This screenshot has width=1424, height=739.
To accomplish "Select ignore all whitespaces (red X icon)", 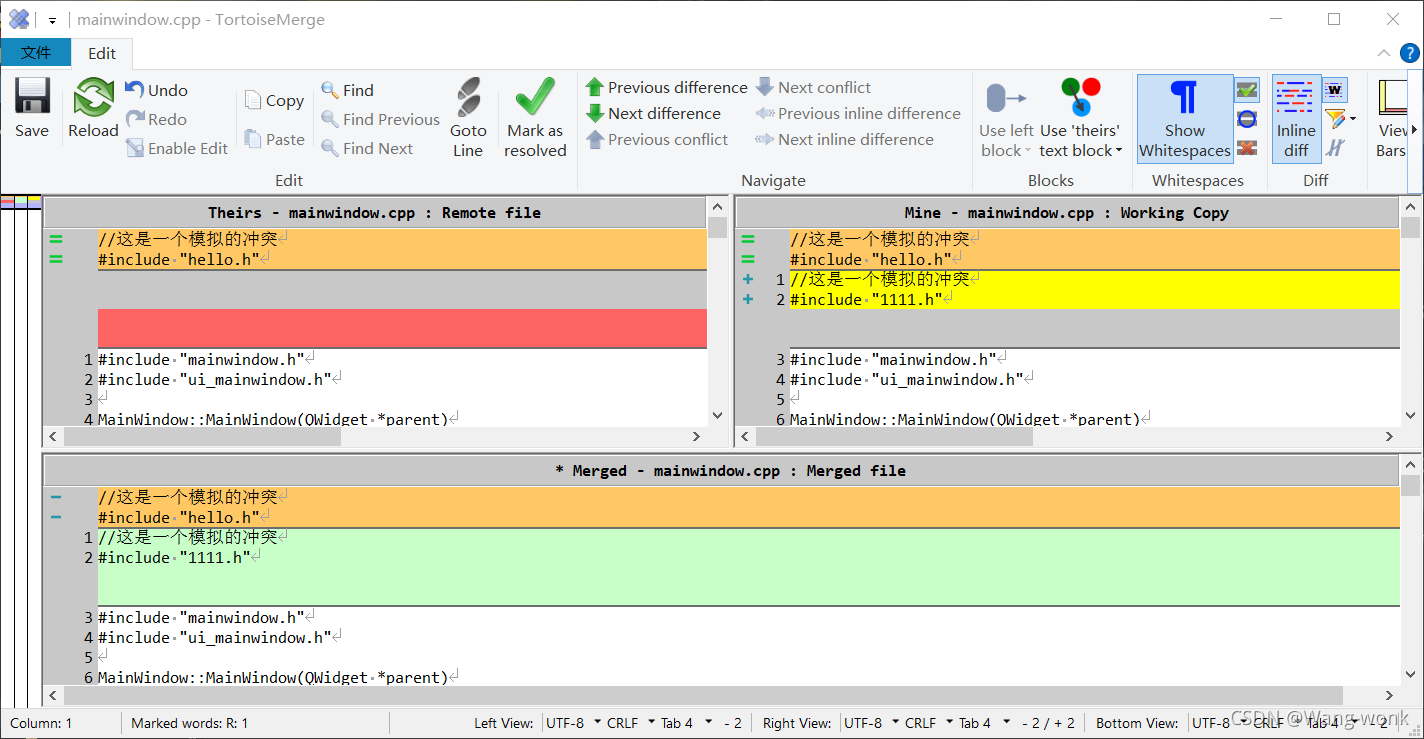I will [x=1246, y=148].
